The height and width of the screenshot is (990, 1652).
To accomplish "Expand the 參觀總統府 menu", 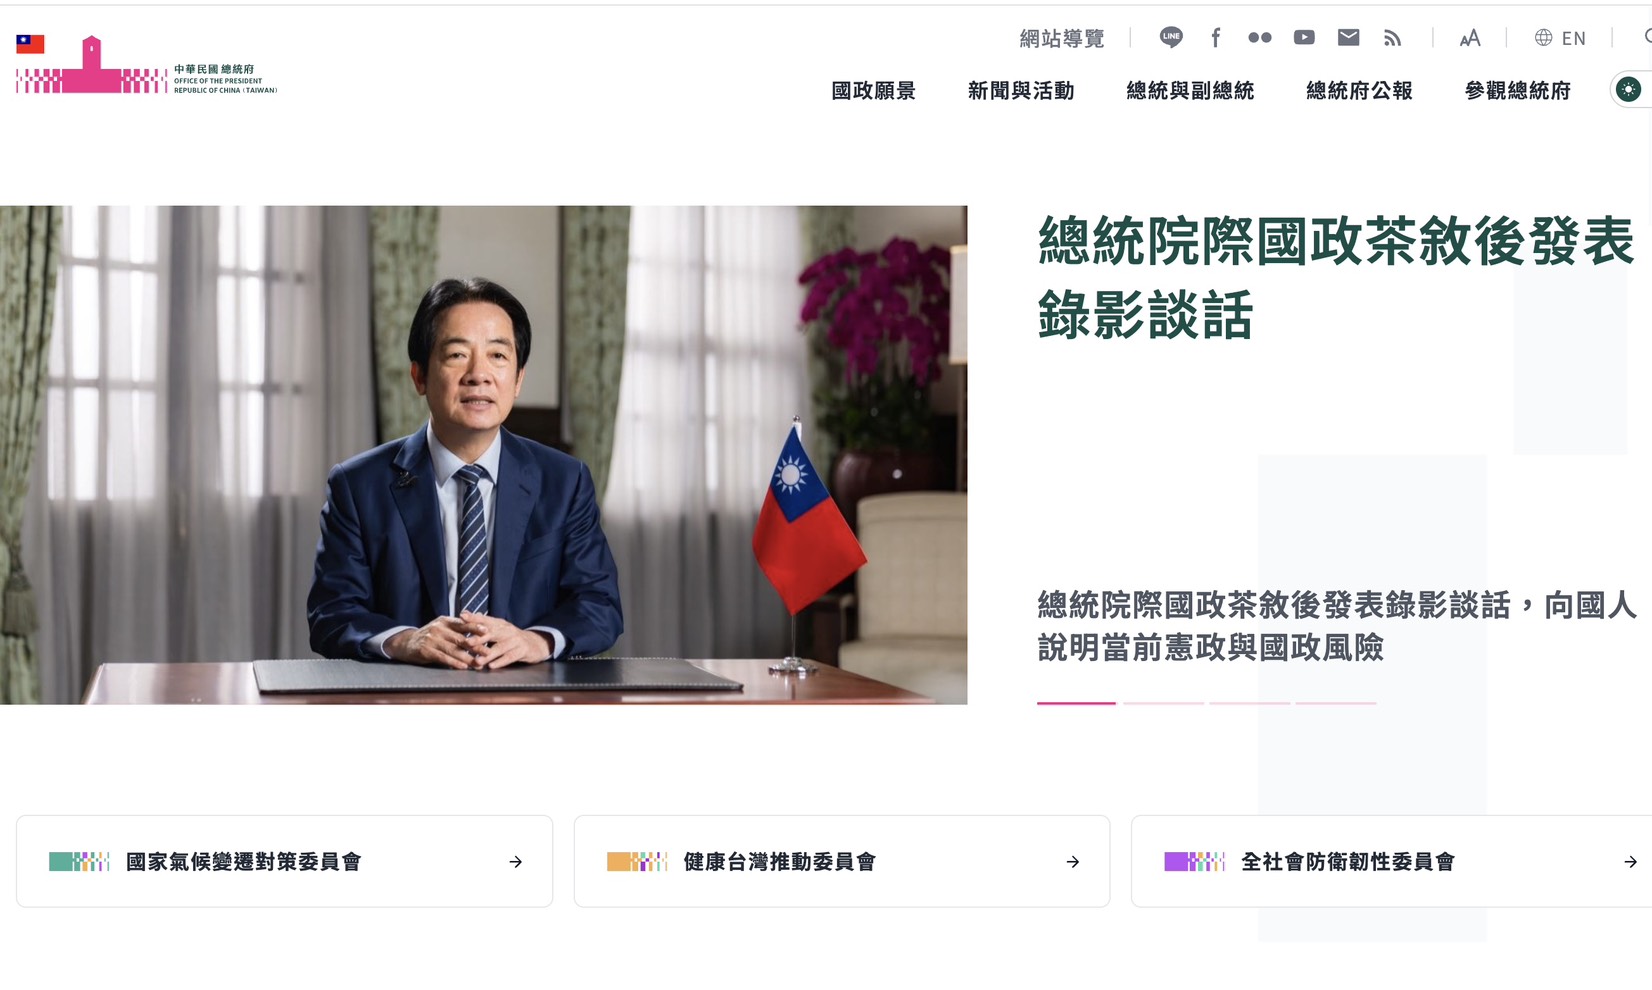I will 1518,91.
